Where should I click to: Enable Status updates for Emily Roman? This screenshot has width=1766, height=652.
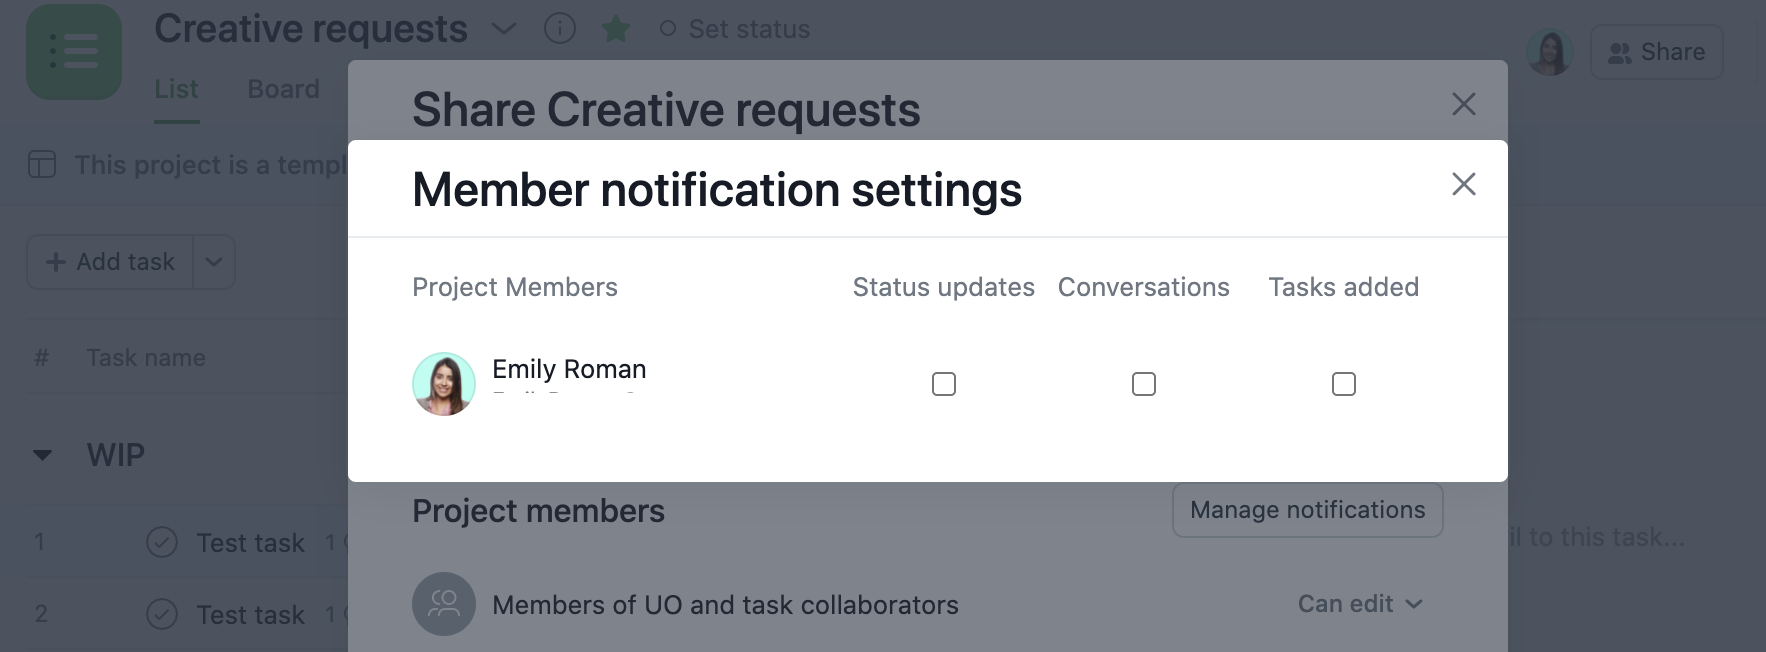(944, 384)
